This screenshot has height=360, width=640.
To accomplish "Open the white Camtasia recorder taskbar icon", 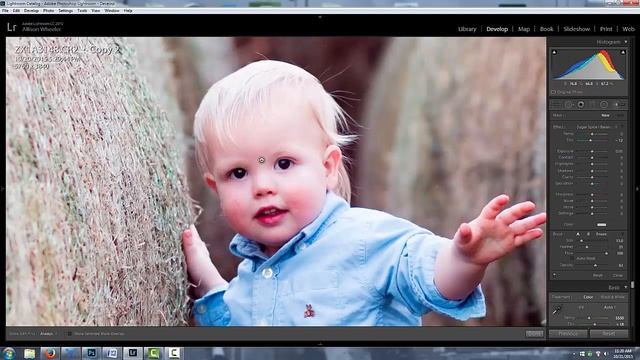I will [174, 353].
